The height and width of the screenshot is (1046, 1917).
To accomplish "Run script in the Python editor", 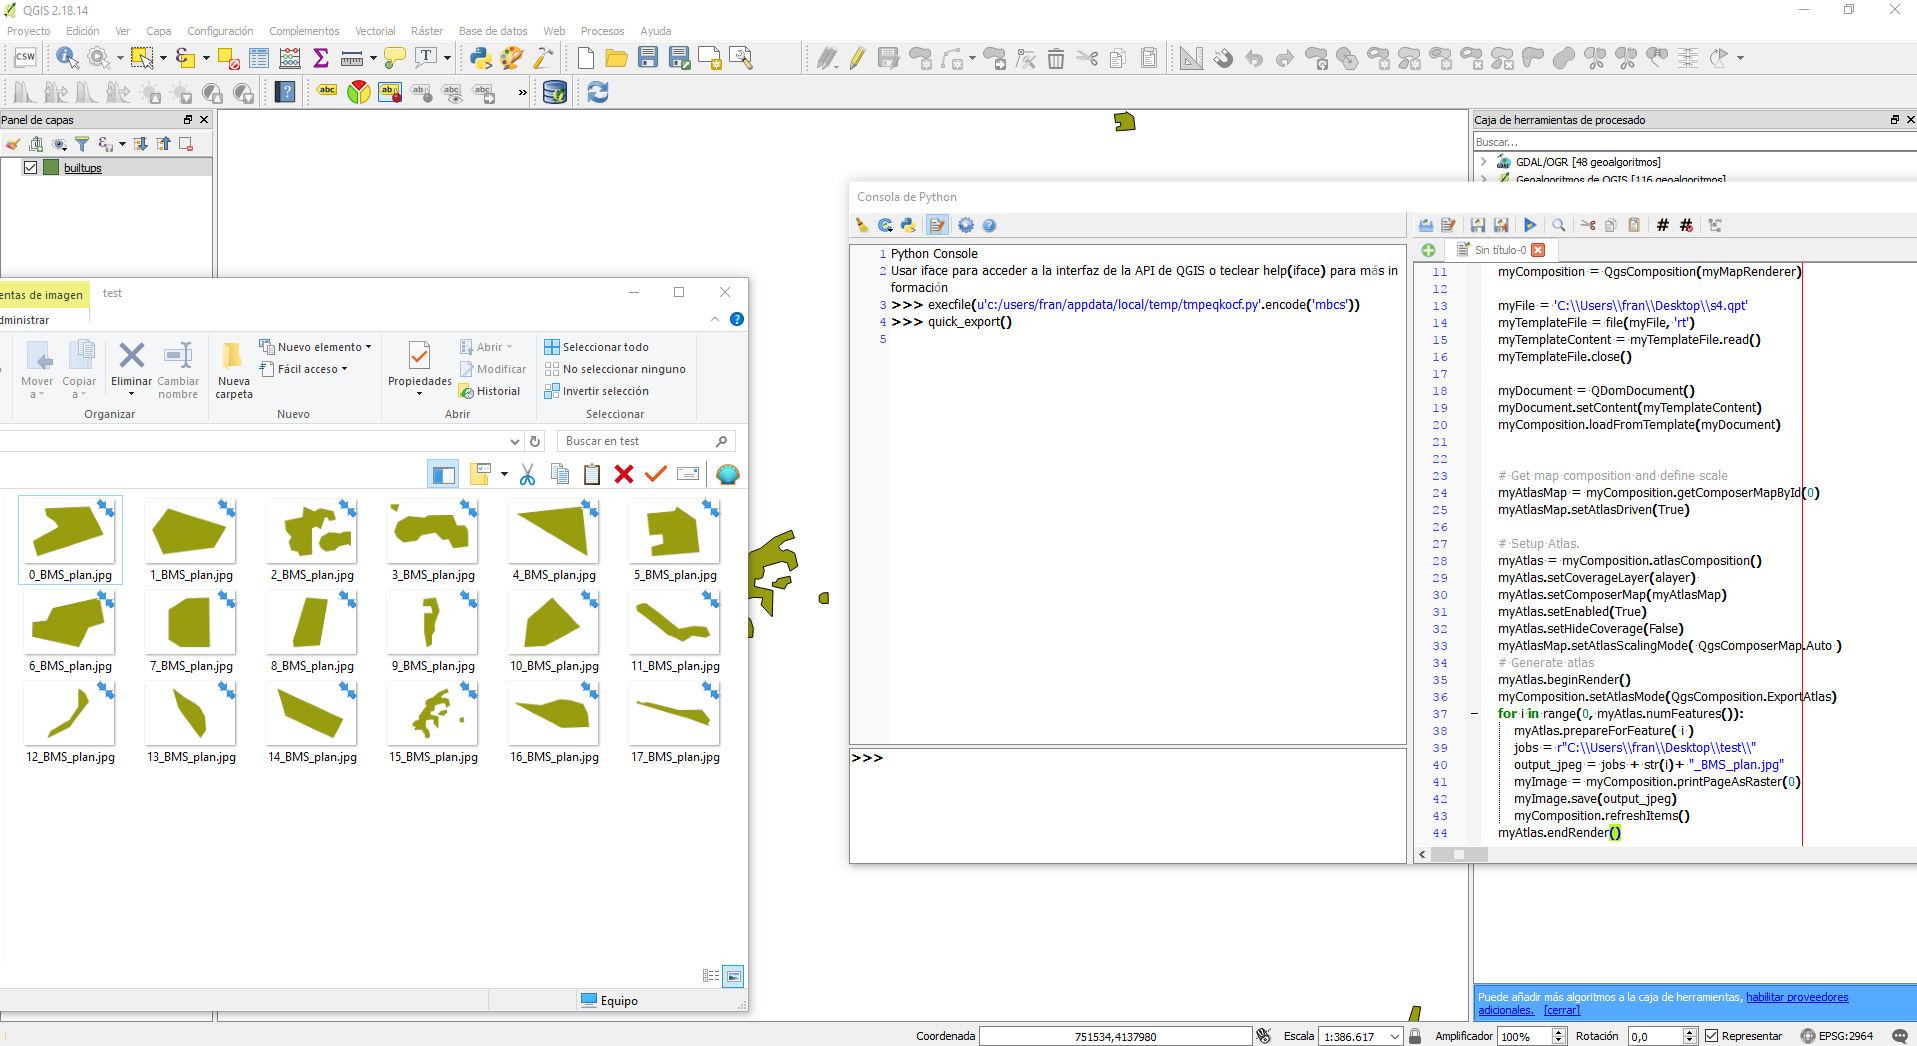I will pos(1530,225).
